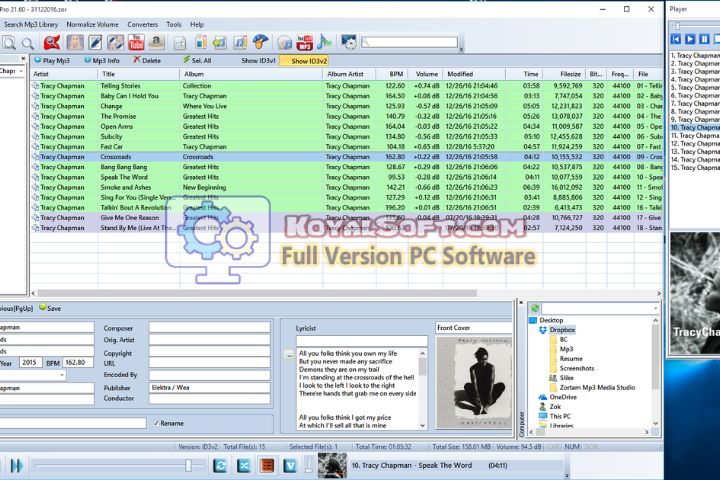
Task: Click the picture-with-pen toolbar icon
Action: (x=115, y=42)
